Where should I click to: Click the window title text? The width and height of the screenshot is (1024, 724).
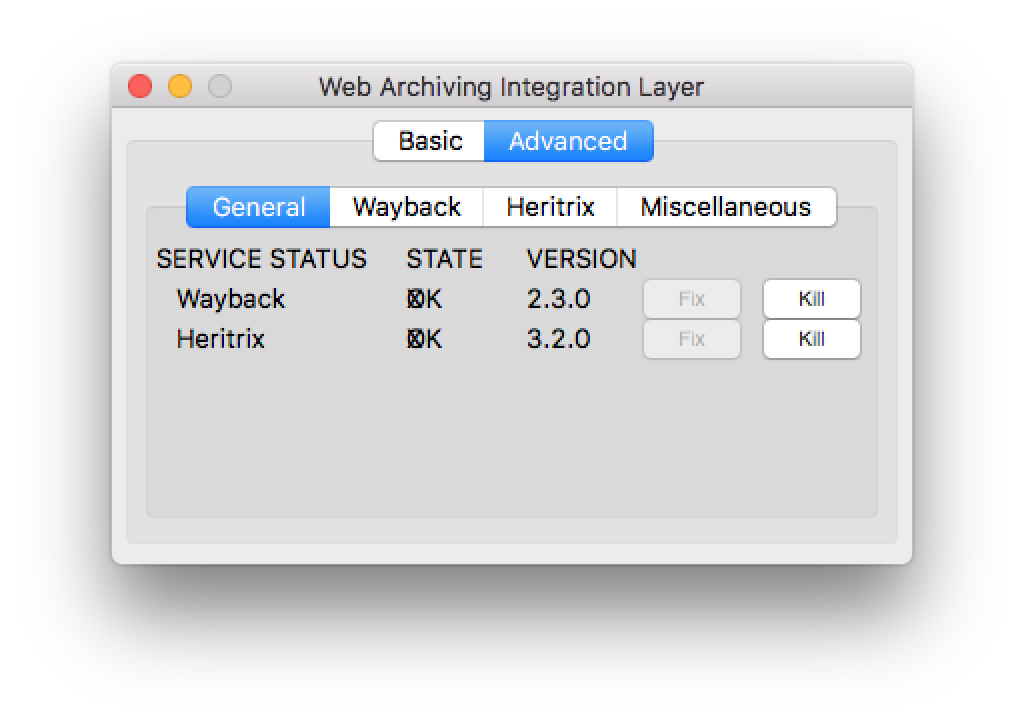[x=511, y=87]
